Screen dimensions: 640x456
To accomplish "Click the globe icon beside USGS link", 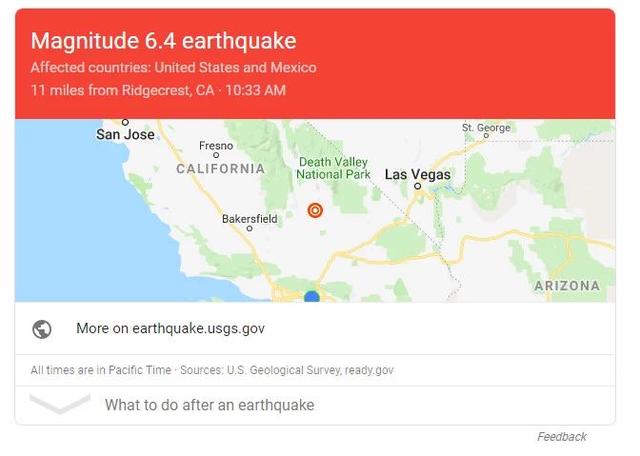I will tap(42, 329).
